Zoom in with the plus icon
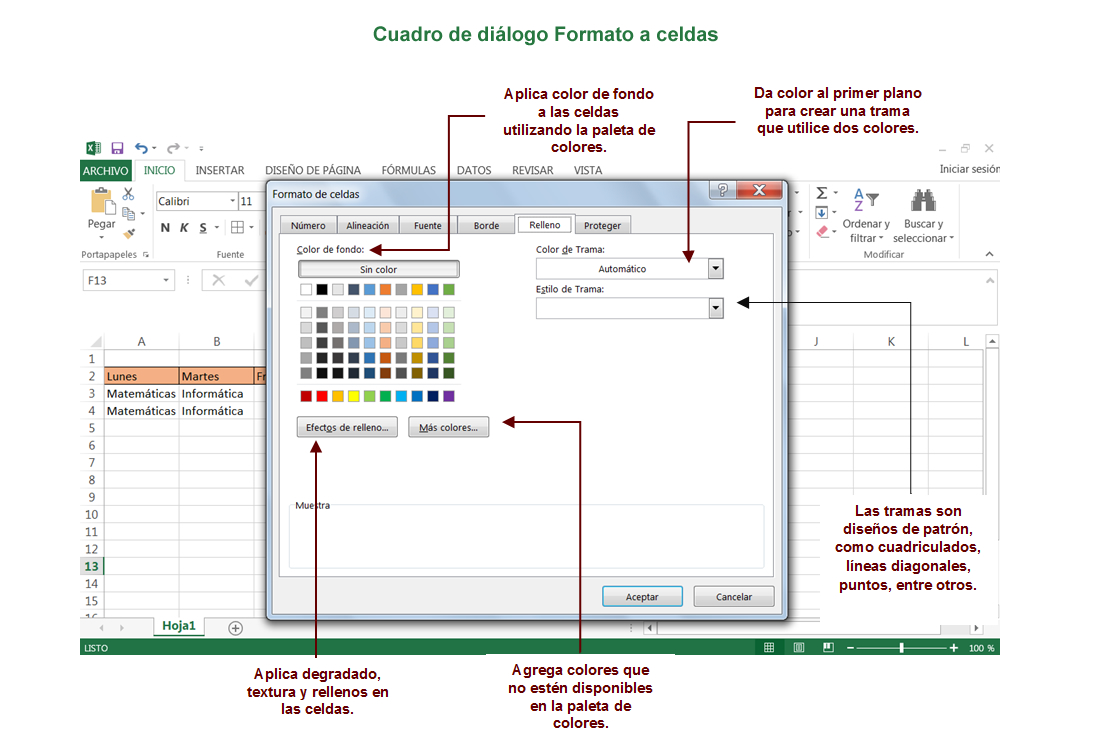1100x738 pixels. click(x=953, y=648)
